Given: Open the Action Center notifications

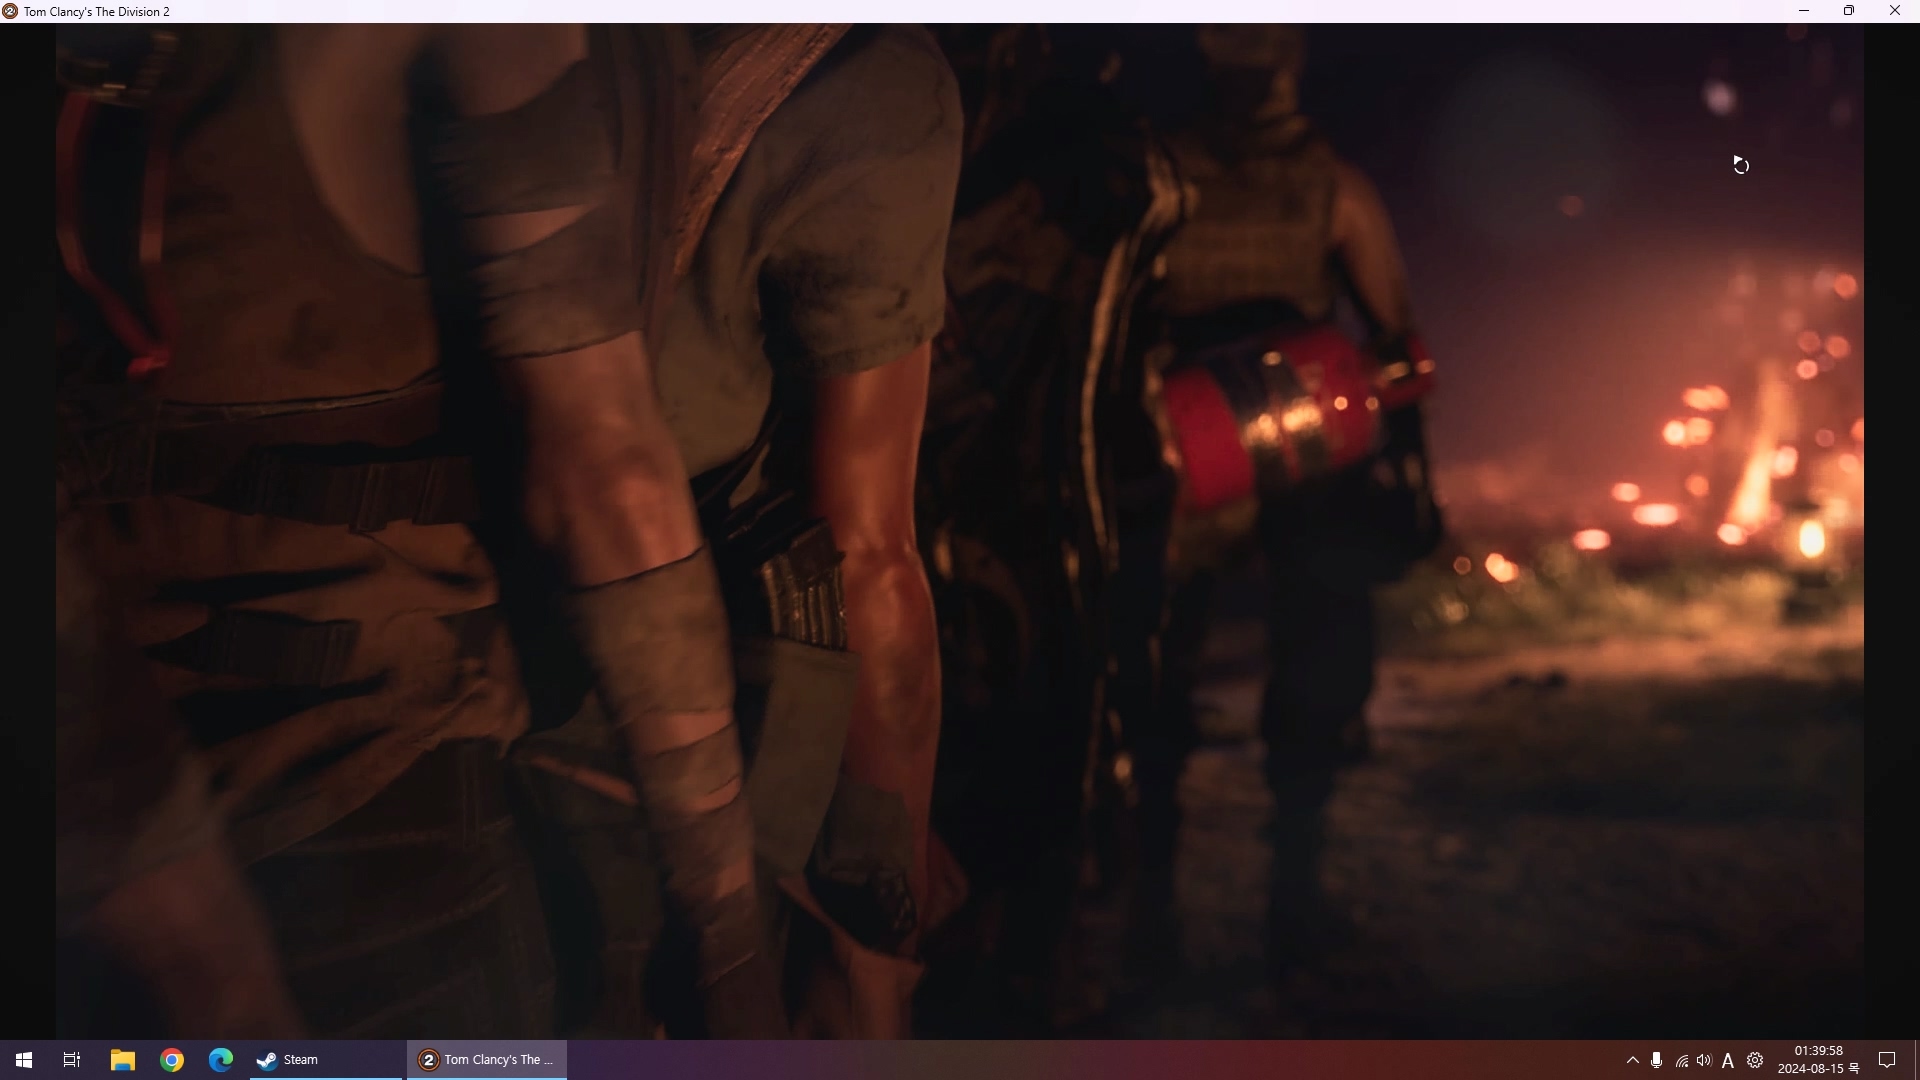Looking at the screenshot, I should click(x=1887, y=1060).
